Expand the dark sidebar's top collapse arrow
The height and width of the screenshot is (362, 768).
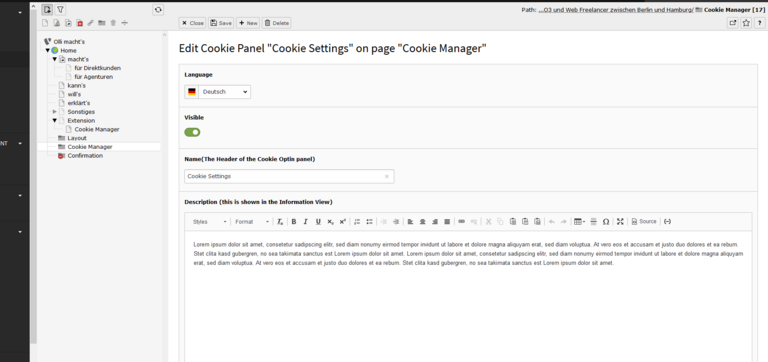(20, 13)
